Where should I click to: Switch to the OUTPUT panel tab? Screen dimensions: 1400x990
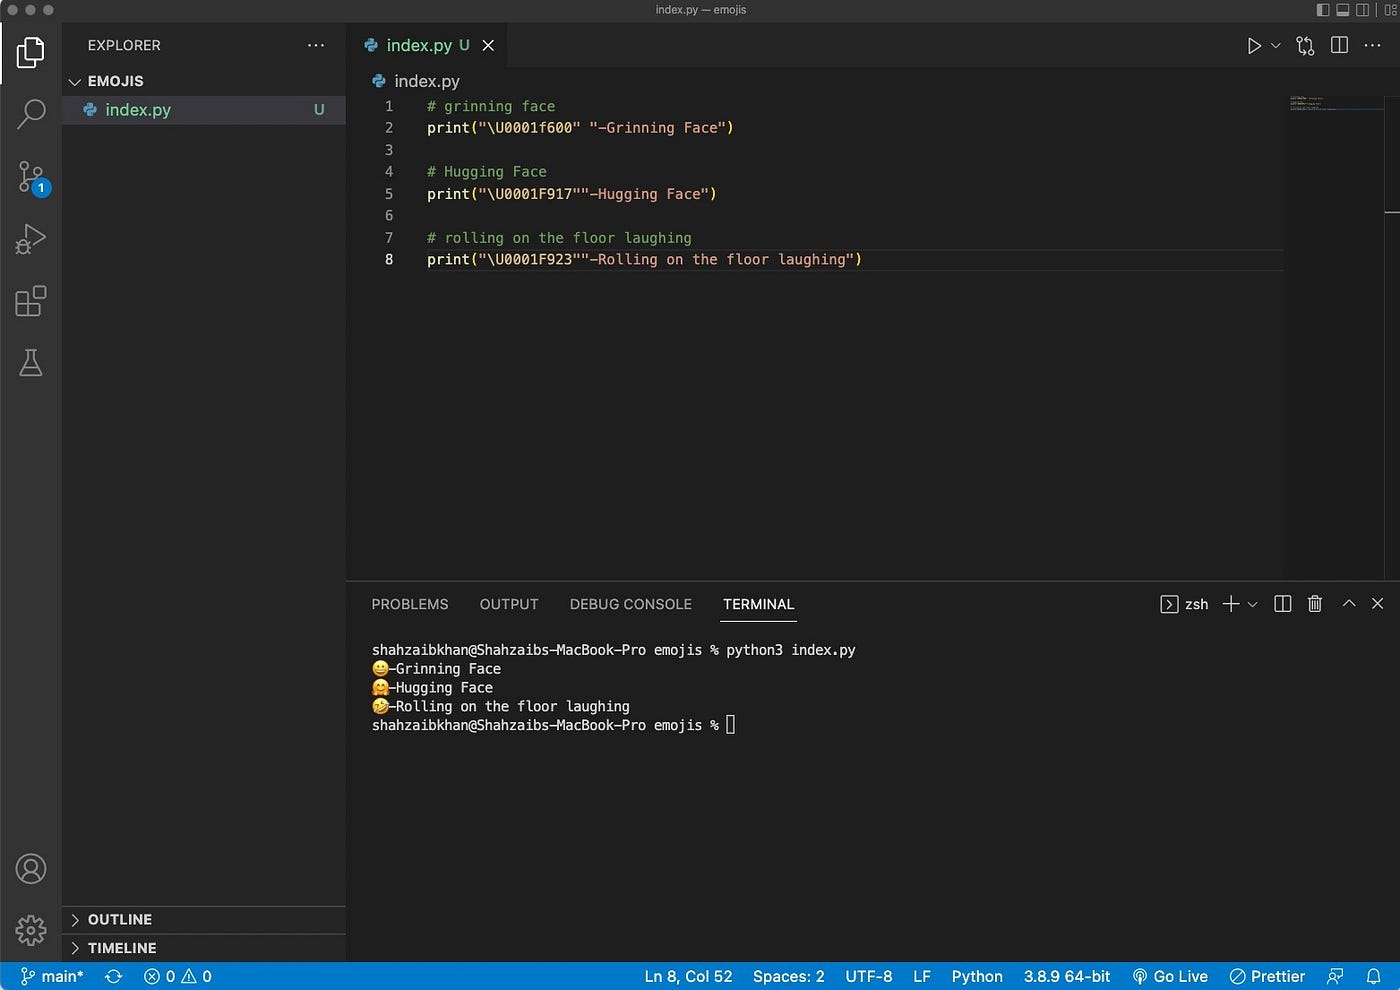pos(509,604)
